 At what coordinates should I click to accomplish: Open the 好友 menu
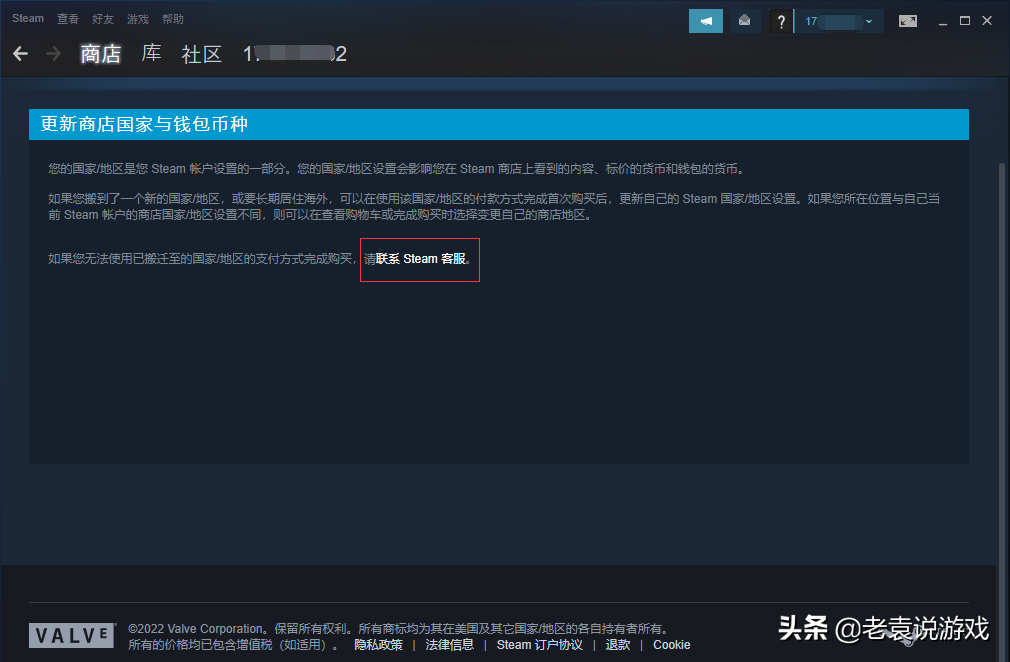[103, 18]
